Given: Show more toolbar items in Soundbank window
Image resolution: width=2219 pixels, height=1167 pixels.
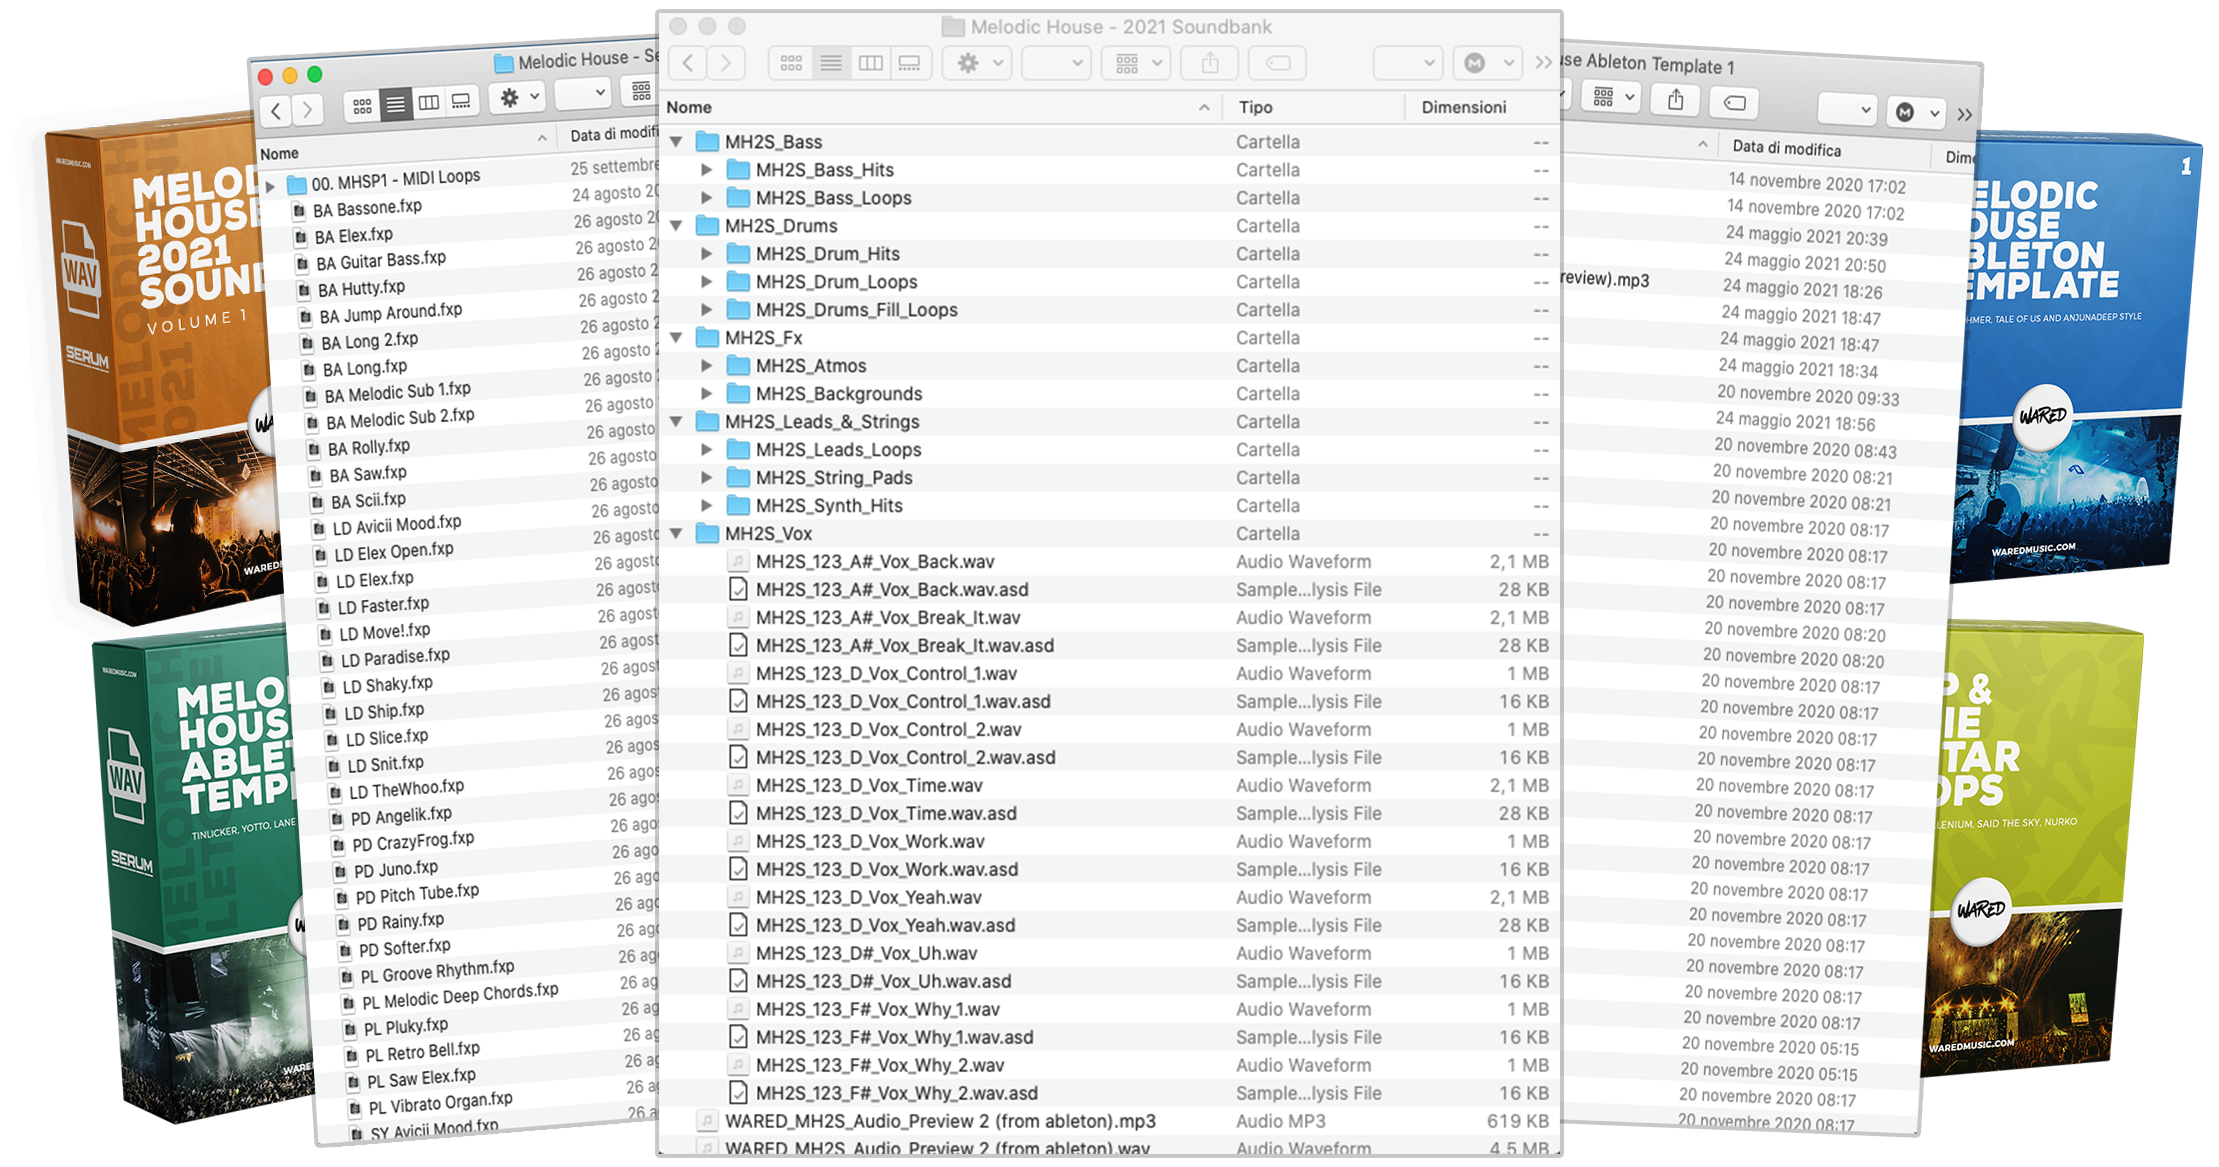Looking at the screenshot, I should point(1543,63).
